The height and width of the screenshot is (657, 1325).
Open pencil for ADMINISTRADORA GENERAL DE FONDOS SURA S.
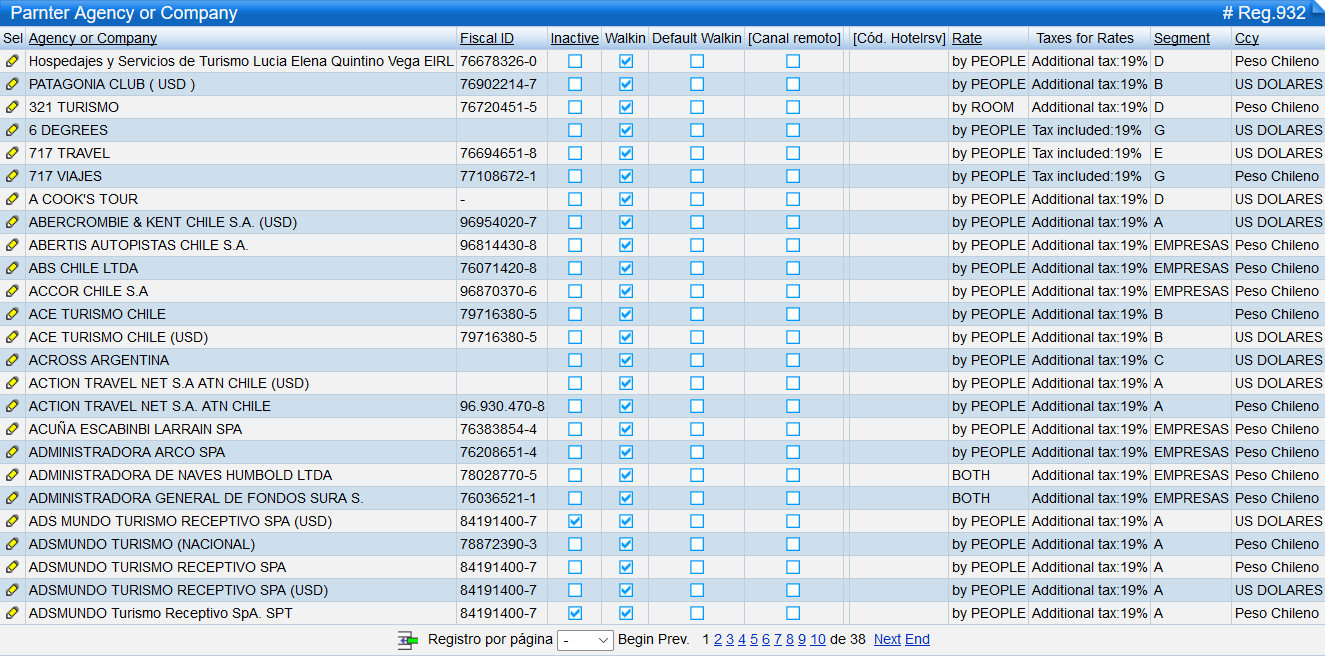click(x=12, y=498)
